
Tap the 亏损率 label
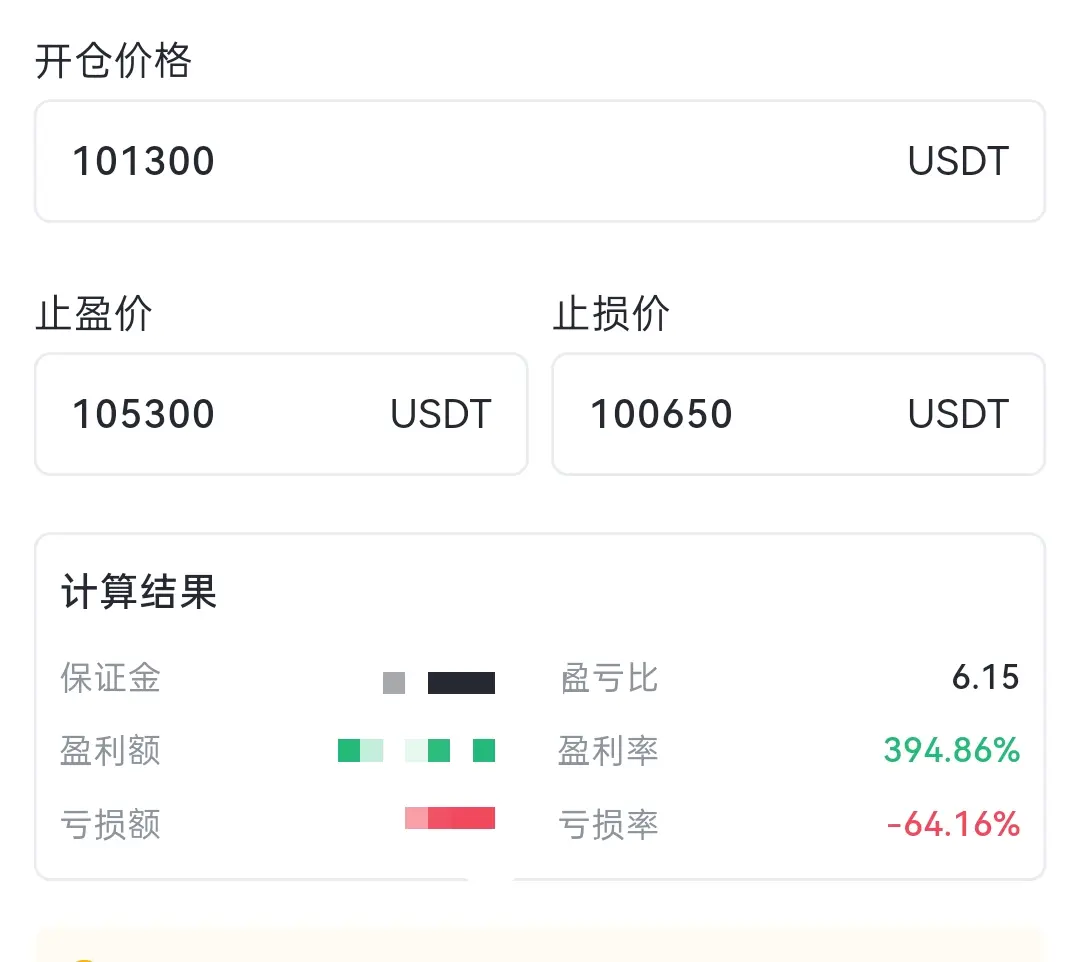608,825
